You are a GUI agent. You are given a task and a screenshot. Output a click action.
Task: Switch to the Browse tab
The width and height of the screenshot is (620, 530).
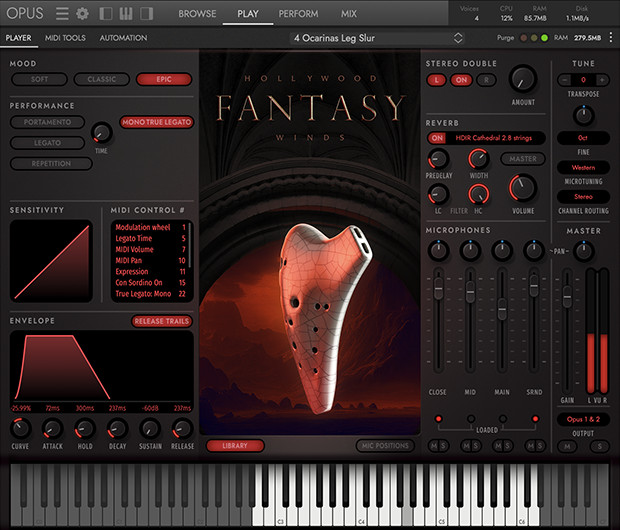[197, 14]
